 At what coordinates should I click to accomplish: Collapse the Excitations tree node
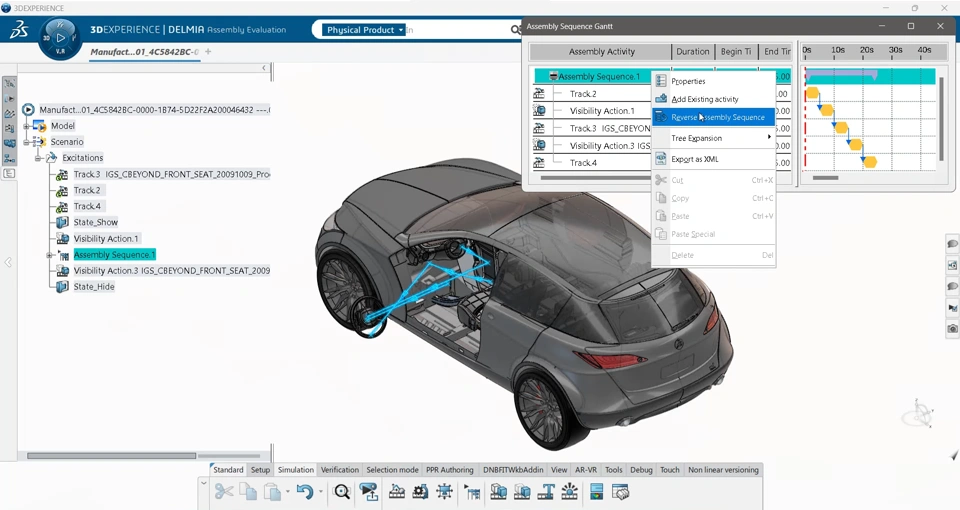click(x=38, y=158)
